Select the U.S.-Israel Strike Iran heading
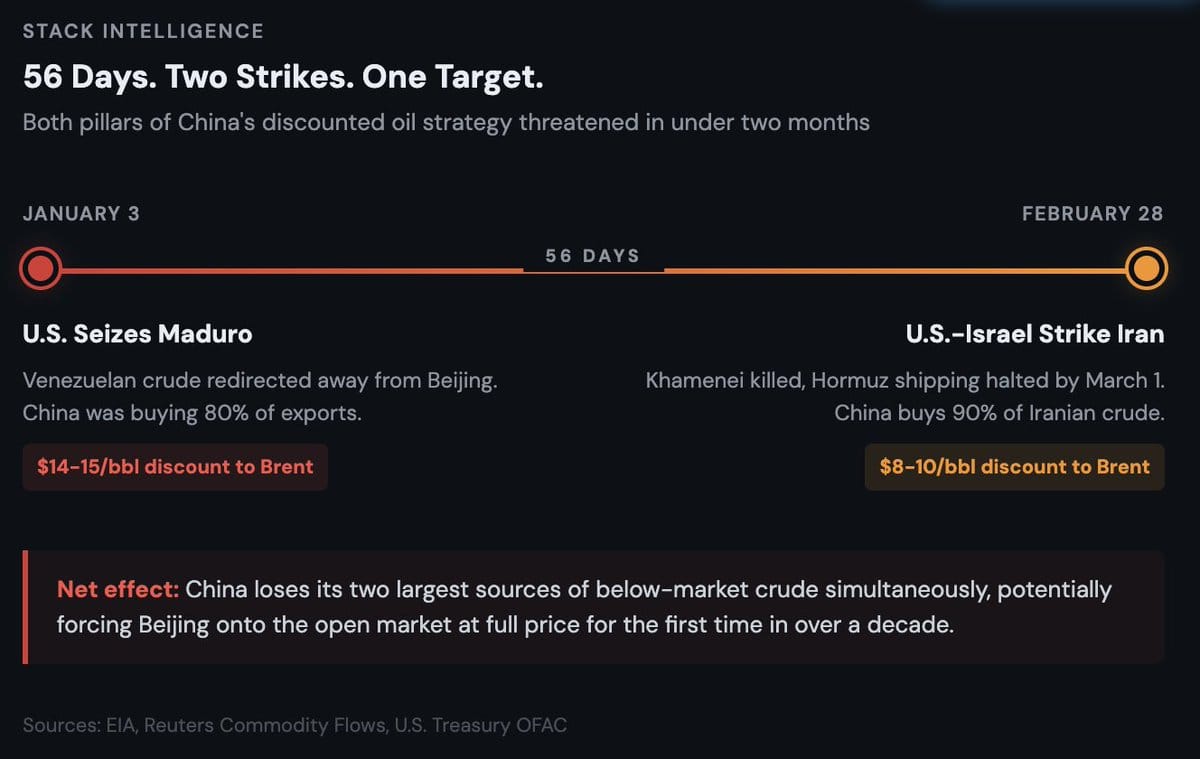The image size is (1200, 759). coord(1035,334)
